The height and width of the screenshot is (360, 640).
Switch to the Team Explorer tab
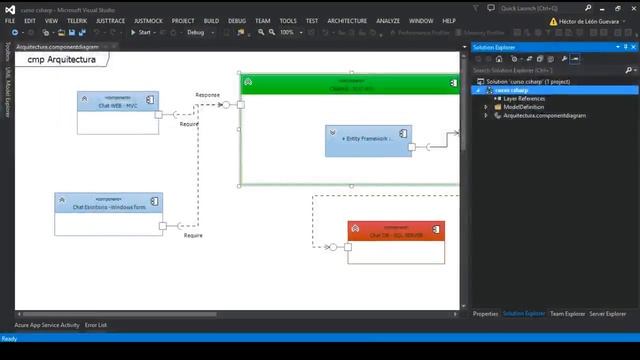pyautogui.click(x=567, y=314)
